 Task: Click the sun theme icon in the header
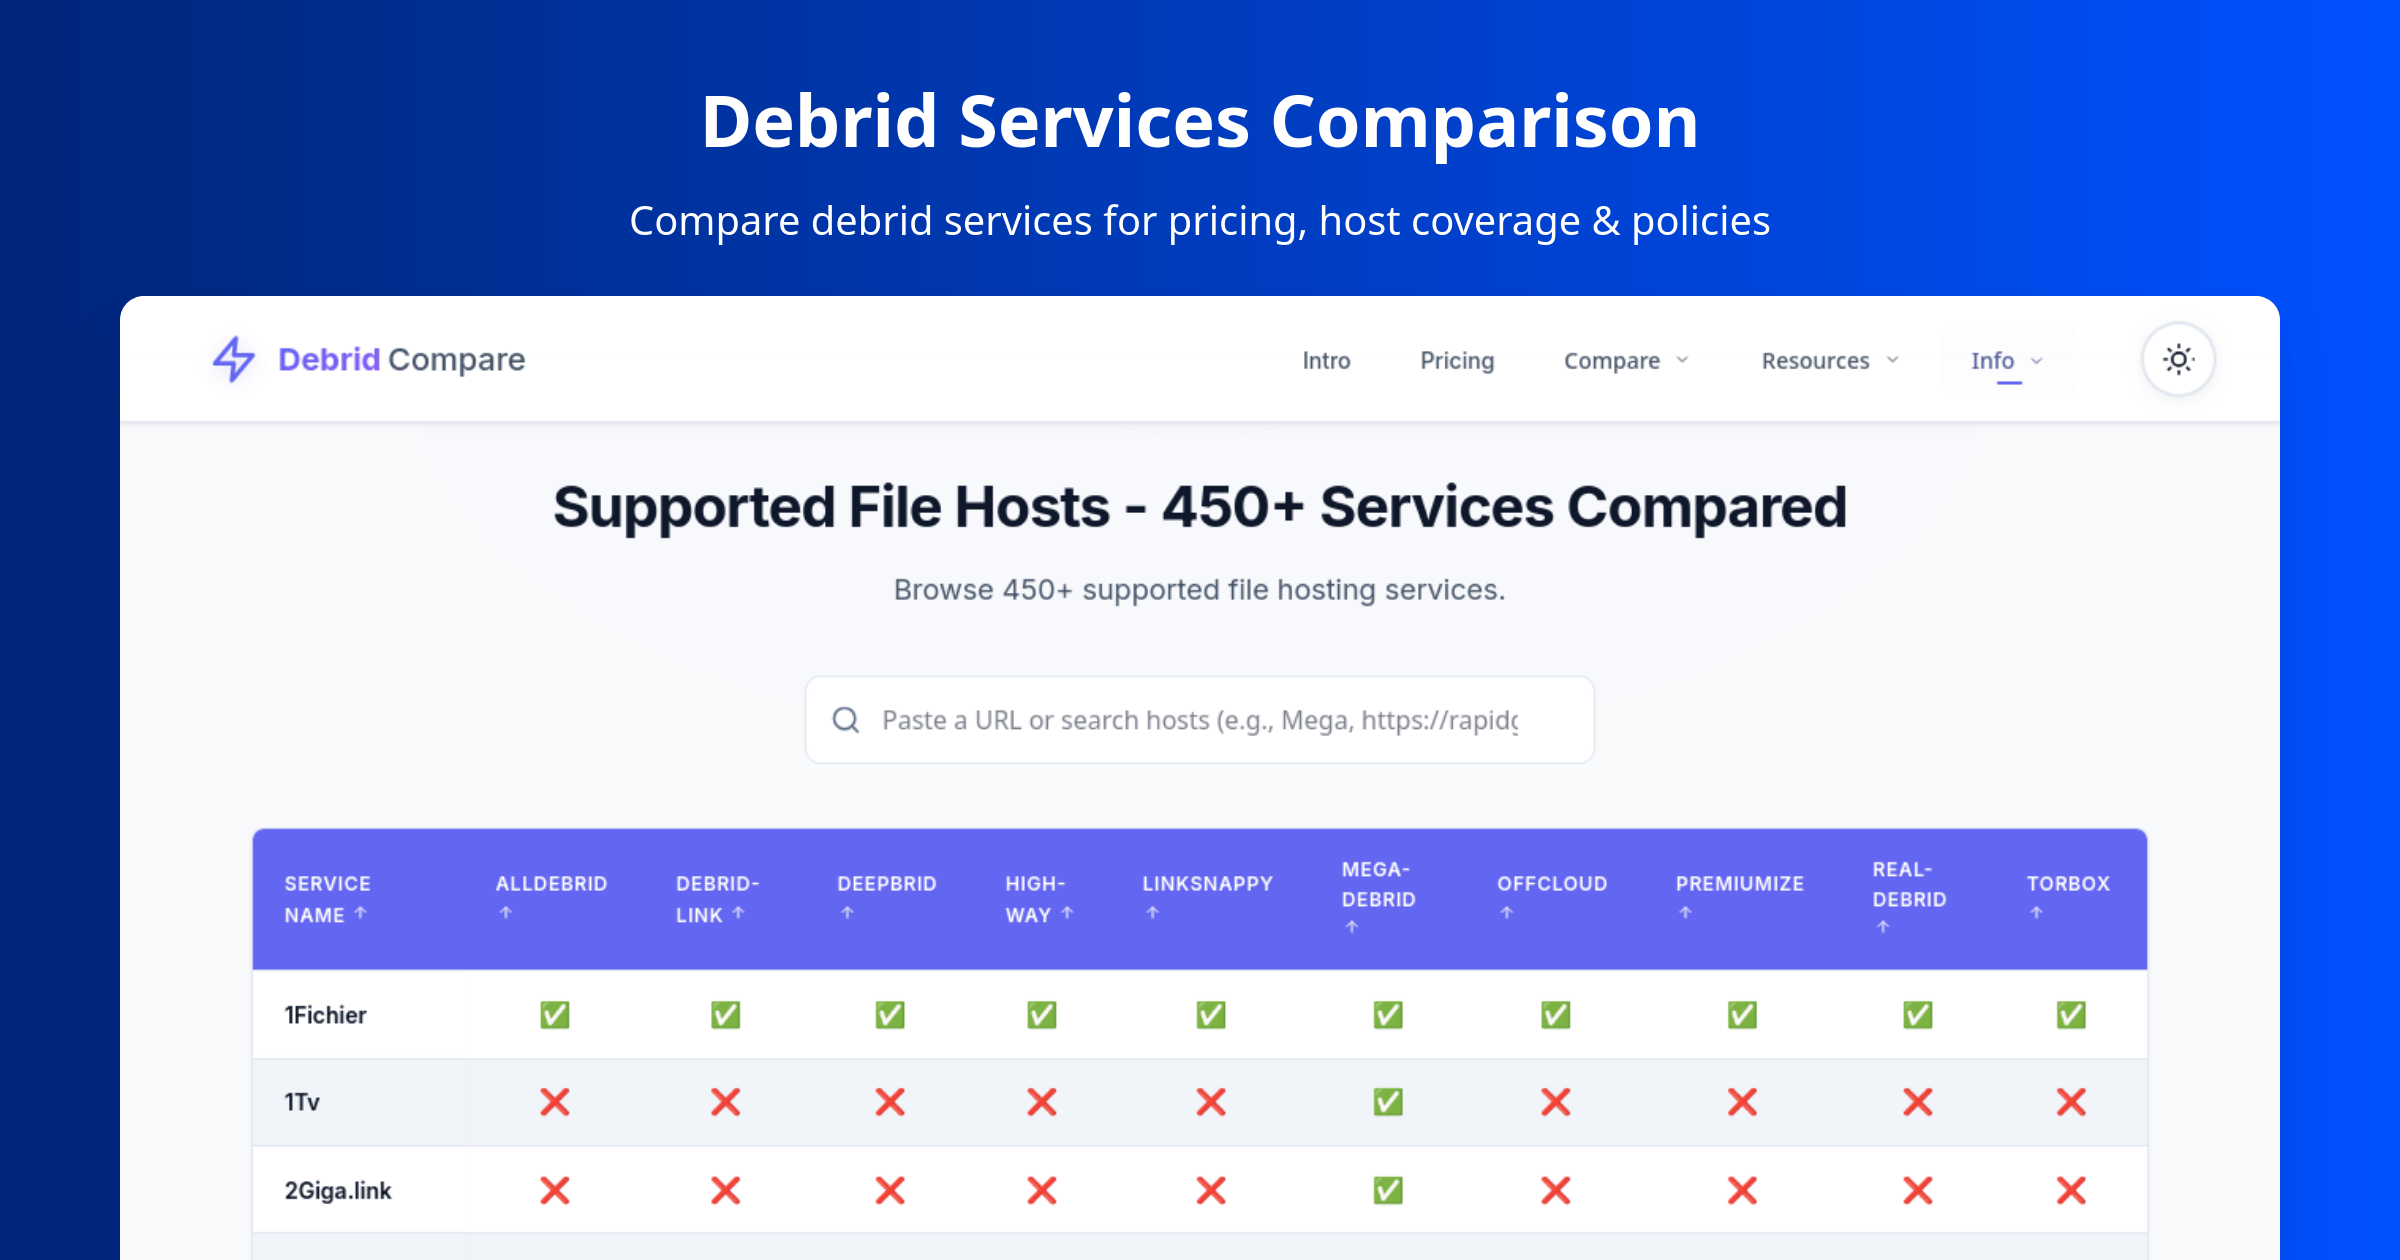pyautogui.click(x=2177, y=359)
